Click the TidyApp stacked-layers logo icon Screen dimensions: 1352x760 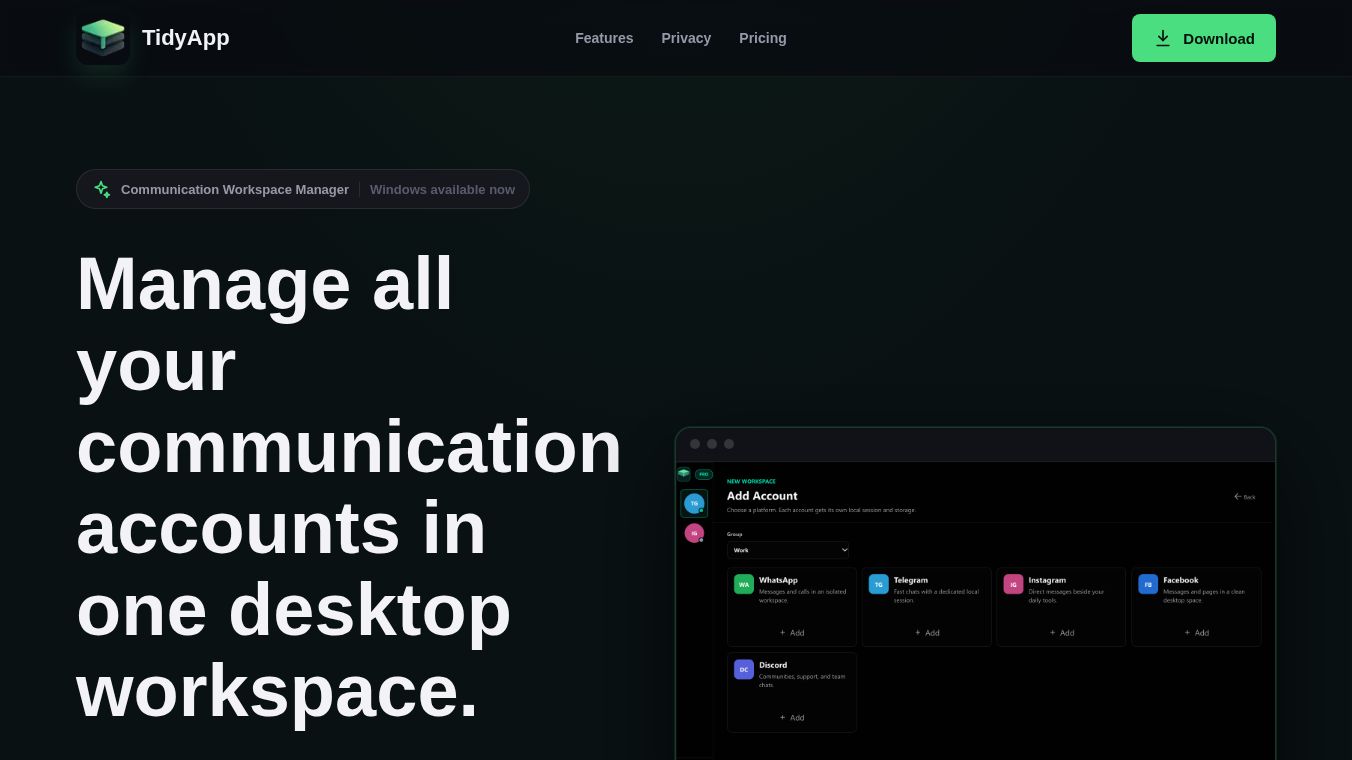click(x=103, y=38)
